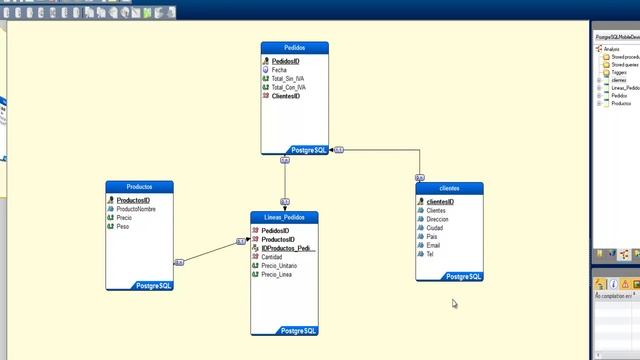
Task: Click the cardinality label right of the Pedidos table
Action: point(339,150)
